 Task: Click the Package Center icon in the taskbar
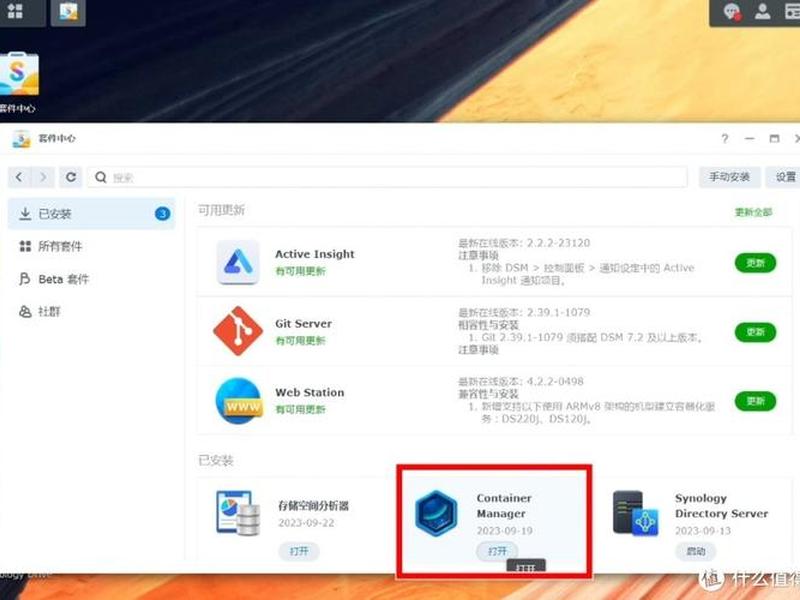[68, 11]
